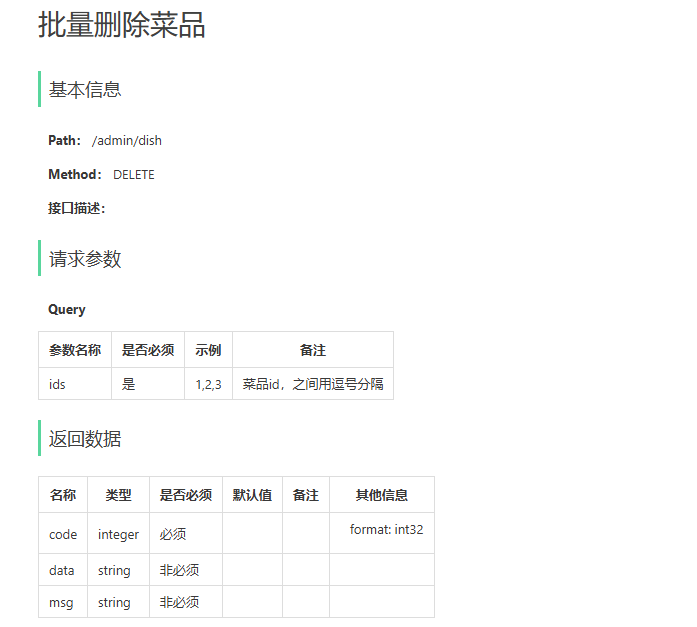The width and height of the screenshot is (697, 627).
Task: Select the 请求参数 section heading
Action: click(85, 260)
